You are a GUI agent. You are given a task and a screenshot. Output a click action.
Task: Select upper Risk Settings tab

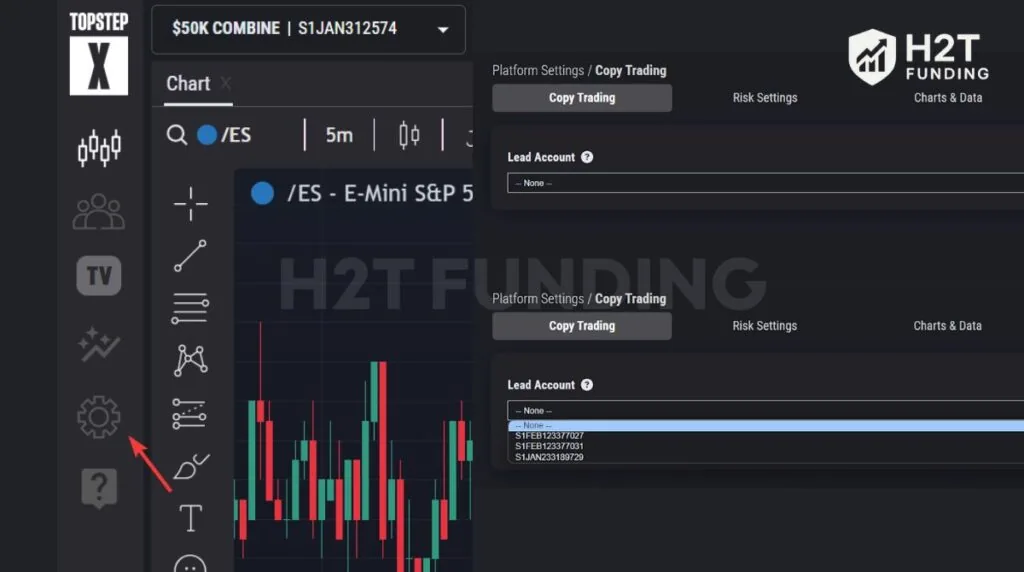pos(765,98)
